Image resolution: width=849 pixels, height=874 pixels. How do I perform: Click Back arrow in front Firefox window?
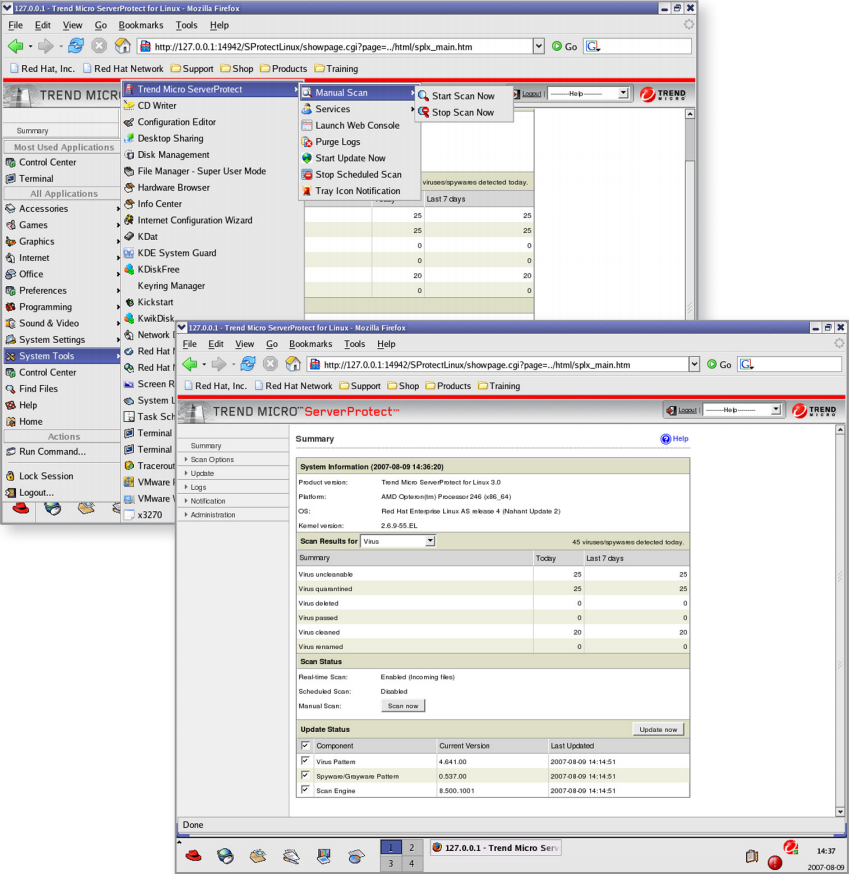click(x=190, y=365)
